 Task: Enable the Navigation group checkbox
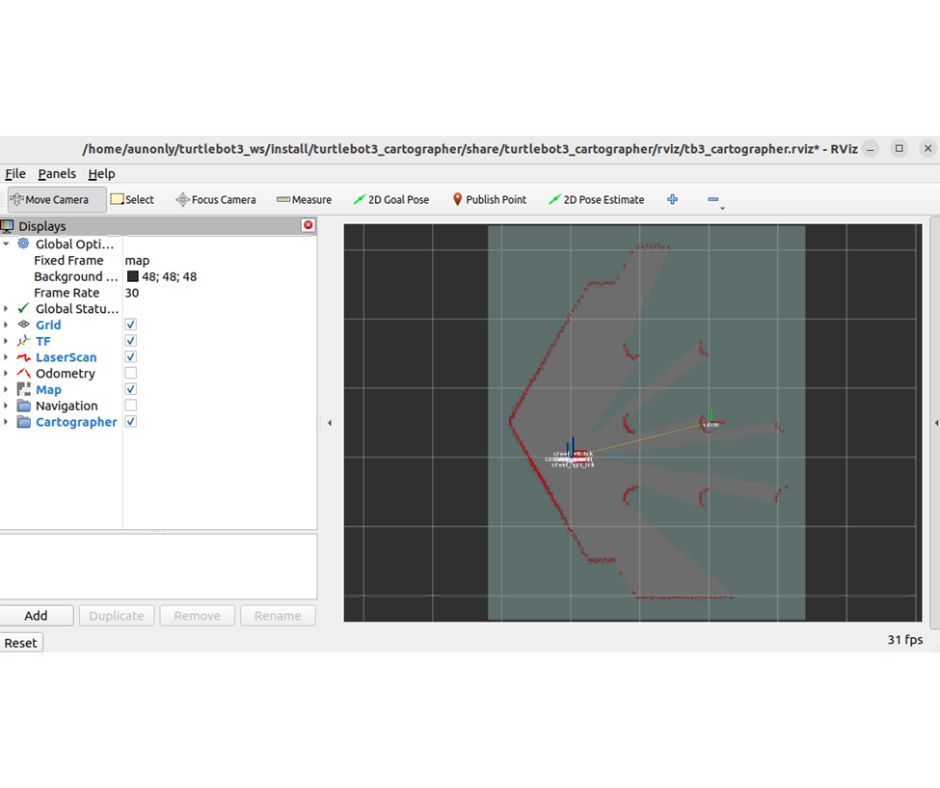pyautogui.click(x=131, y=405)
